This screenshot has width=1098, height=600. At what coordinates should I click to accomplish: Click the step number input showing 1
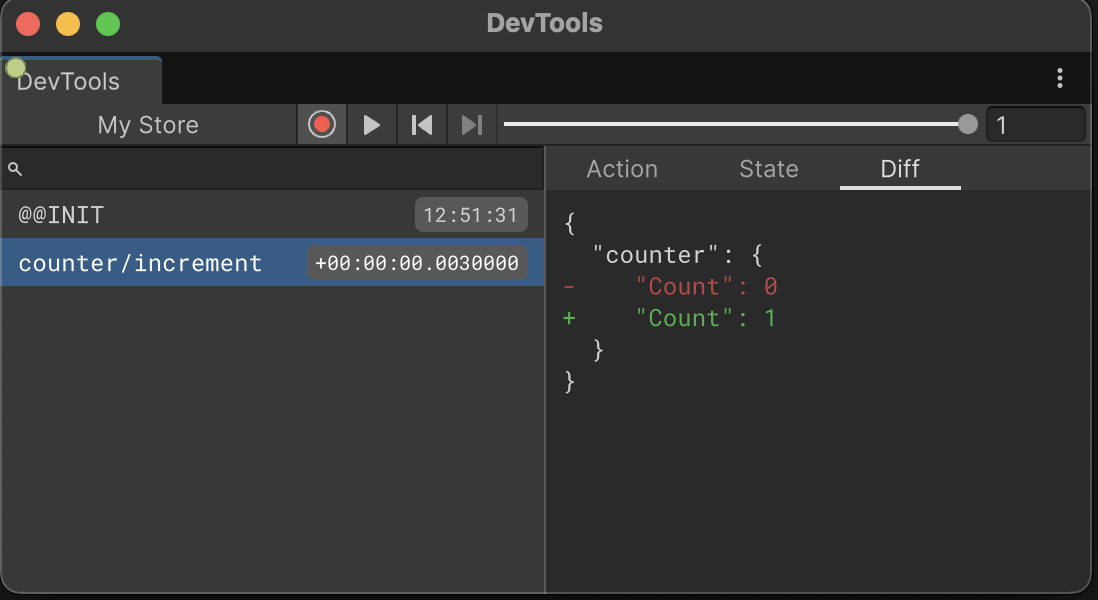tap(1036, 124)
